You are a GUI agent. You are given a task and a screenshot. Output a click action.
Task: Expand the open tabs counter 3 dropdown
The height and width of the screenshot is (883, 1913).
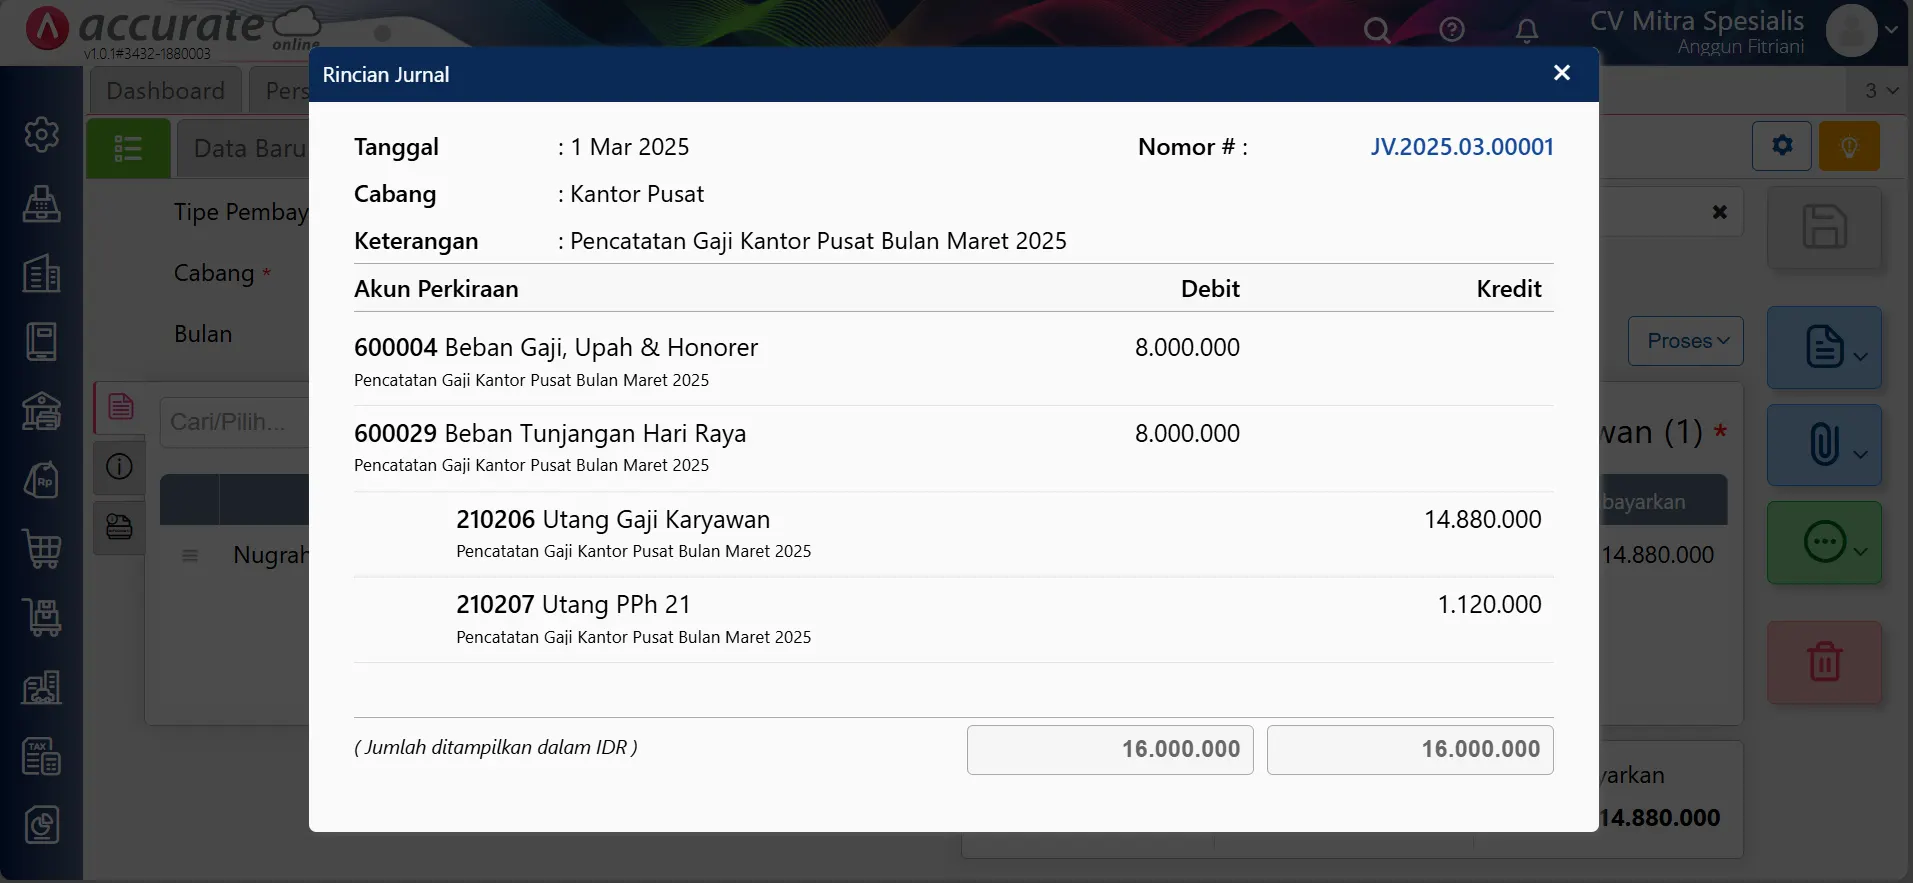coord(1881,91)
